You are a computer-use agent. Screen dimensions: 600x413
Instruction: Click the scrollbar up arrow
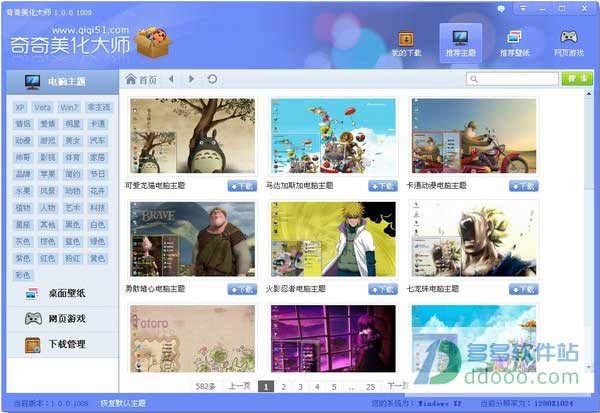point(589,94)
